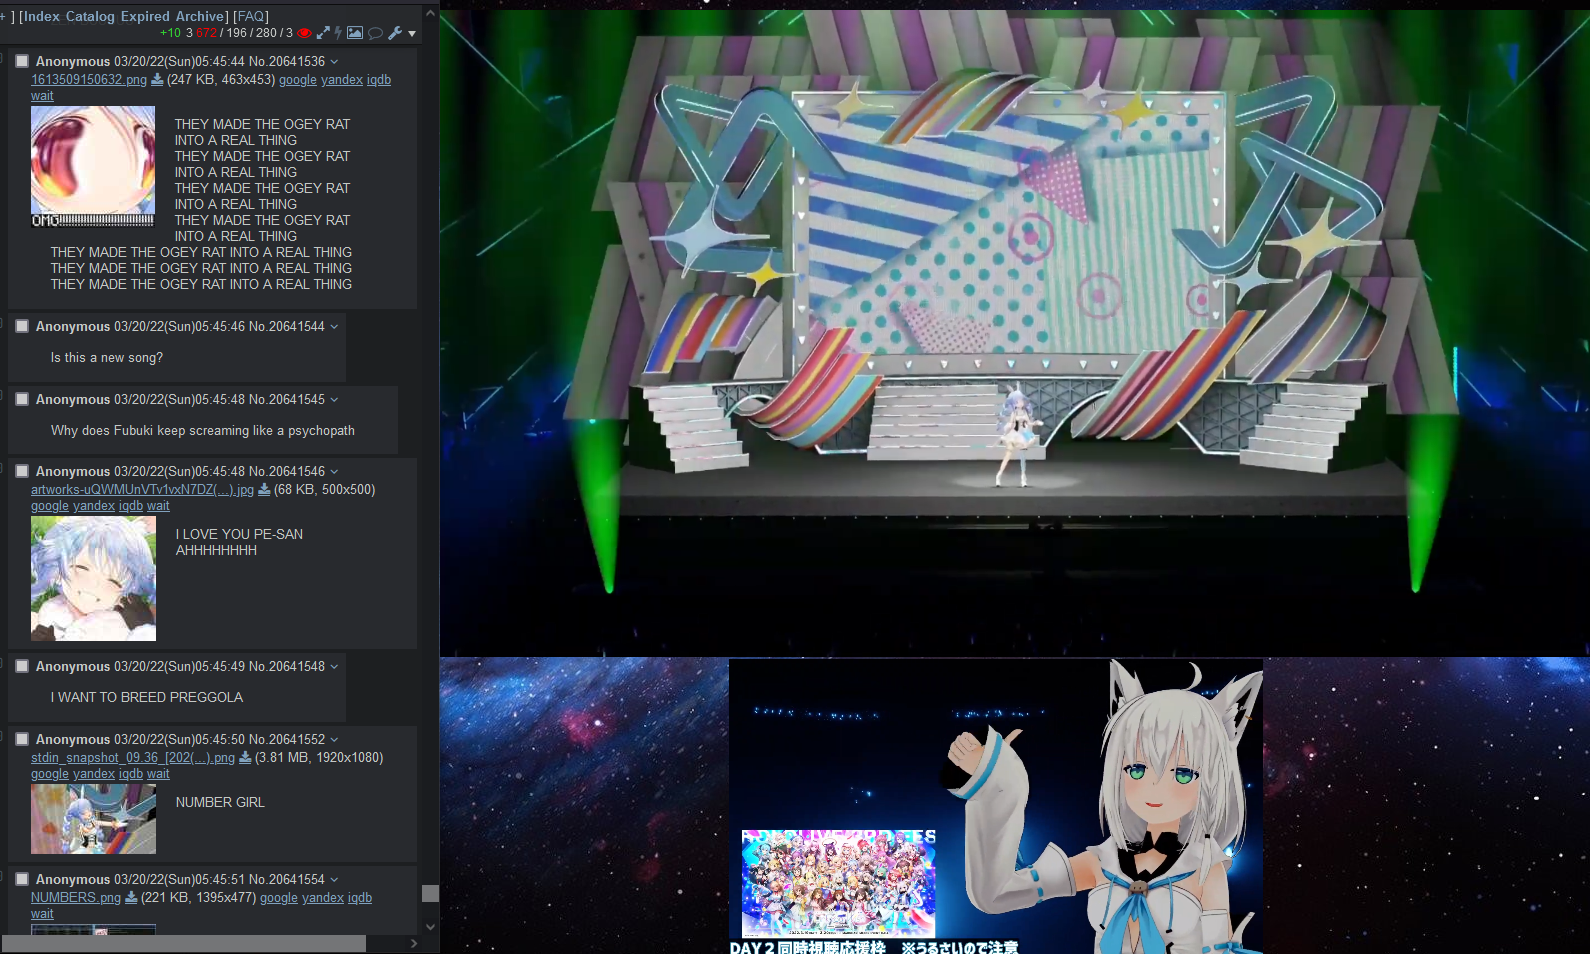Open the post menu arrow of No.20641548
Image resolution: width=1590 pixels, height=954 pixels.
pos(334,667)
